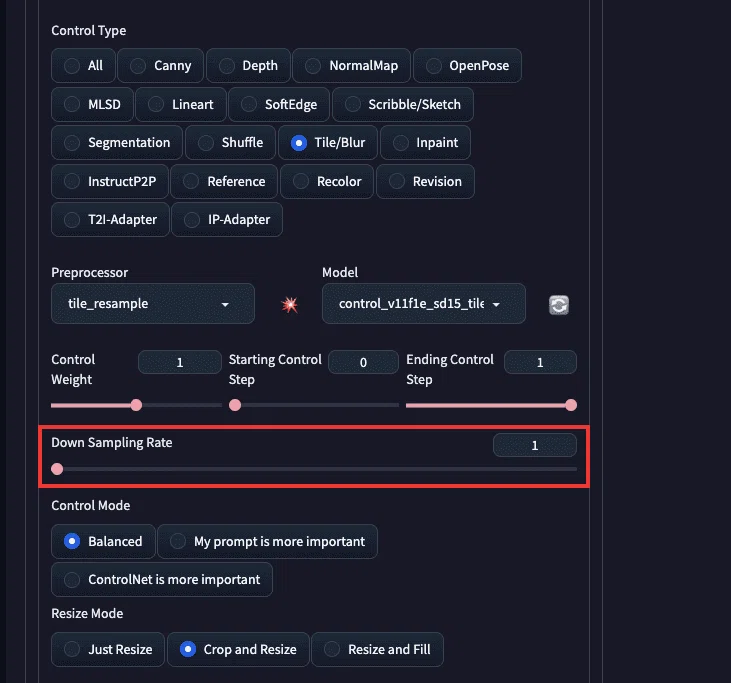Select InstructP2P control type
Viewport: 731px width, 683px height.
[110, 181]
